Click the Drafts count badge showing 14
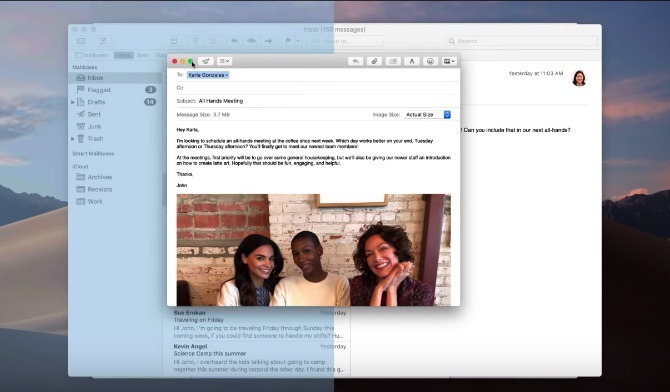The image size is (670, 392). click(150, 102)
